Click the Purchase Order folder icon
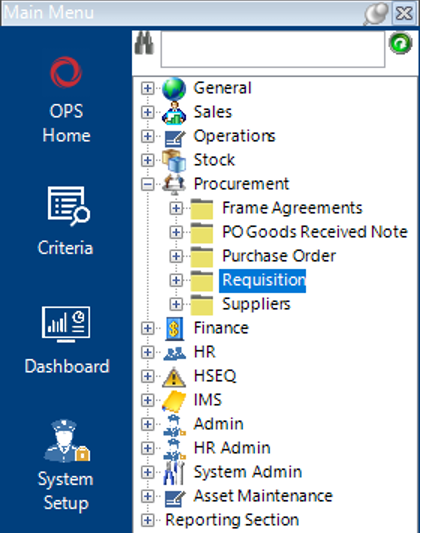Screen dimensions: 421x535 pos(202,256)
